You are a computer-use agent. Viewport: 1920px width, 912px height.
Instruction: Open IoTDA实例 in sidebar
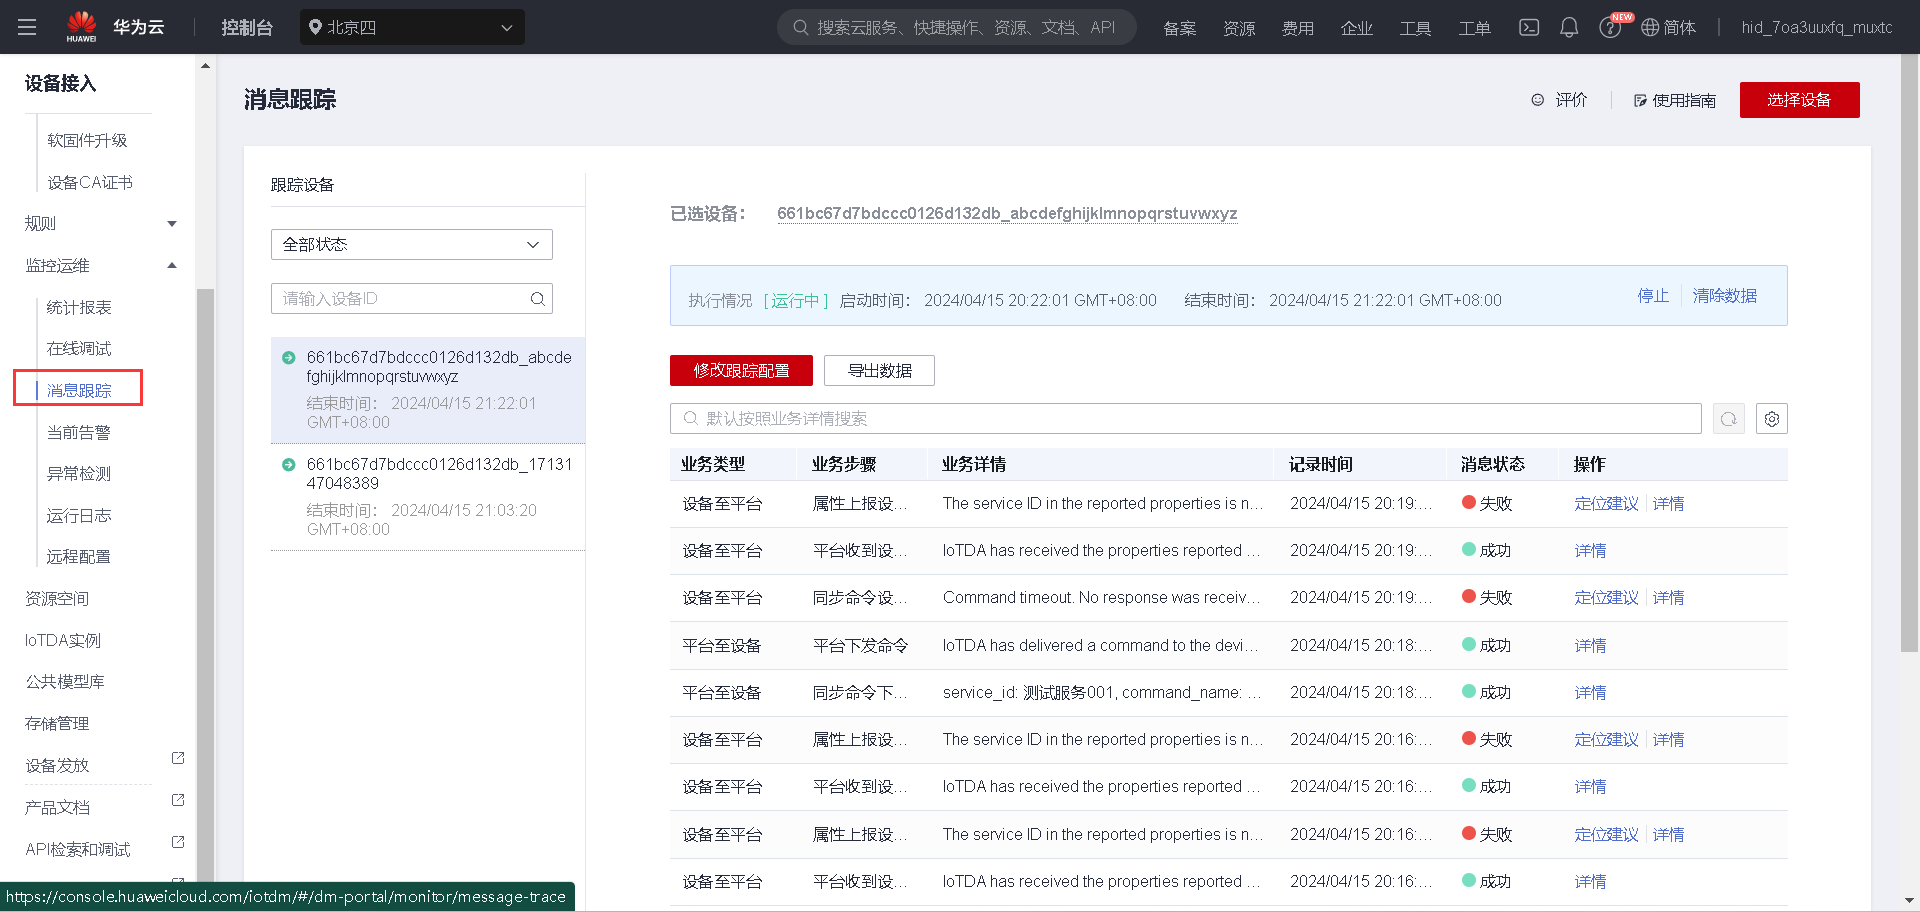[63, 641]
